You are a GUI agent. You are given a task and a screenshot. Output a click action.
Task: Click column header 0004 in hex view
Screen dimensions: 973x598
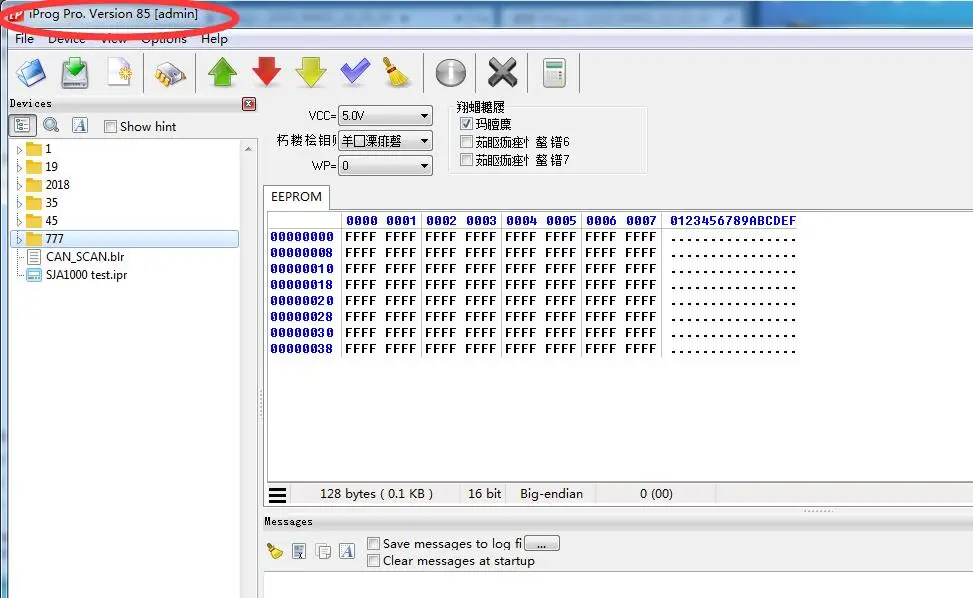(521, 220)
